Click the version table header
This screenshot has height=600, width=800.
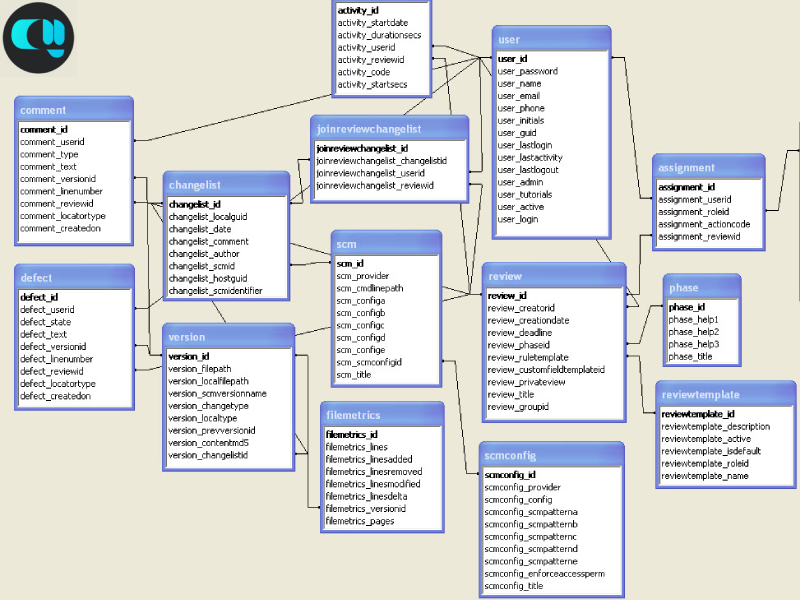228,337
